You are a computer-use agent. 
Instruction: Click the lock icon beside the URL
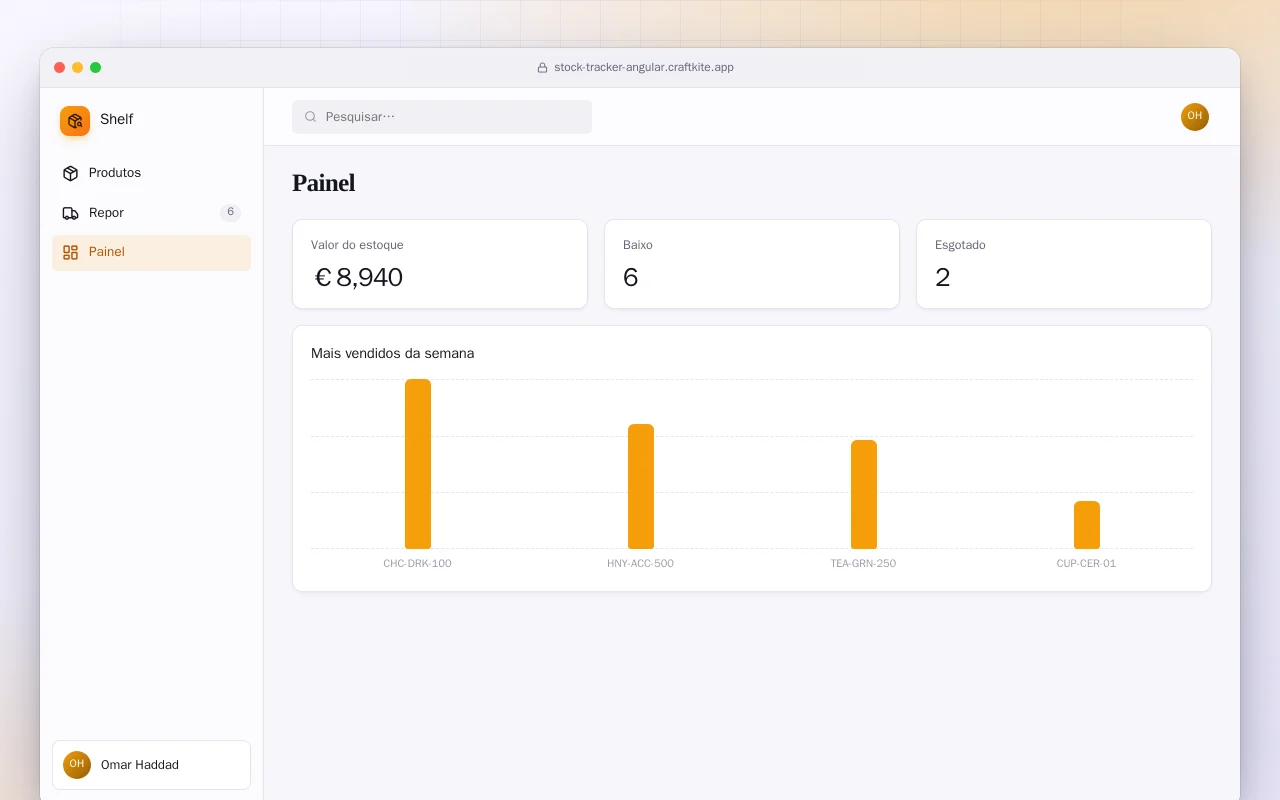click(542, 68)
